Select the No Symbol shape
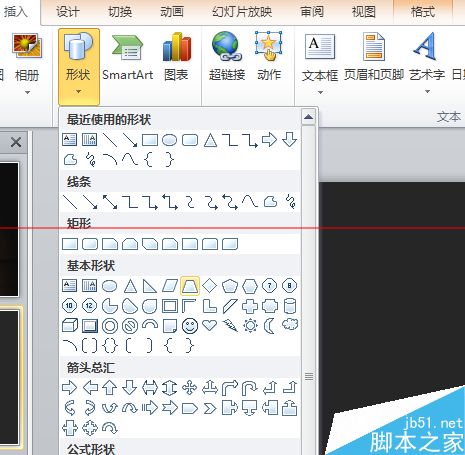The width and height of the screenshot is (465, 455). tap(130, 326)
